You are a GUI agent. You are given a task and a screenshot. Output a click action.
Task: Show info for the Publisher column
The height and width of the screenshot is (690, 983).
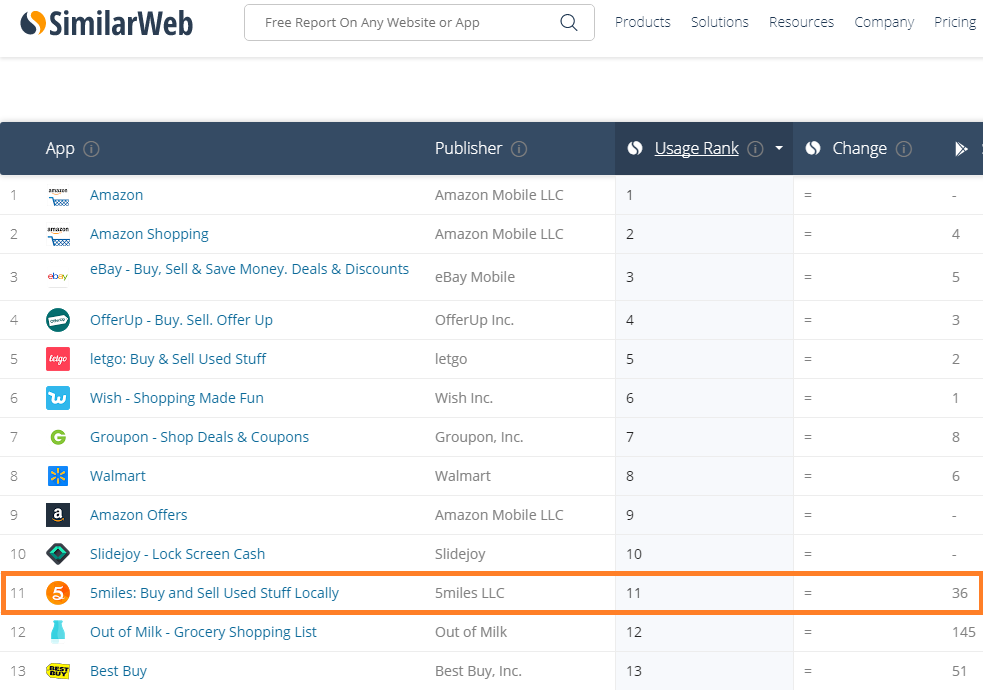pos(519,149)
